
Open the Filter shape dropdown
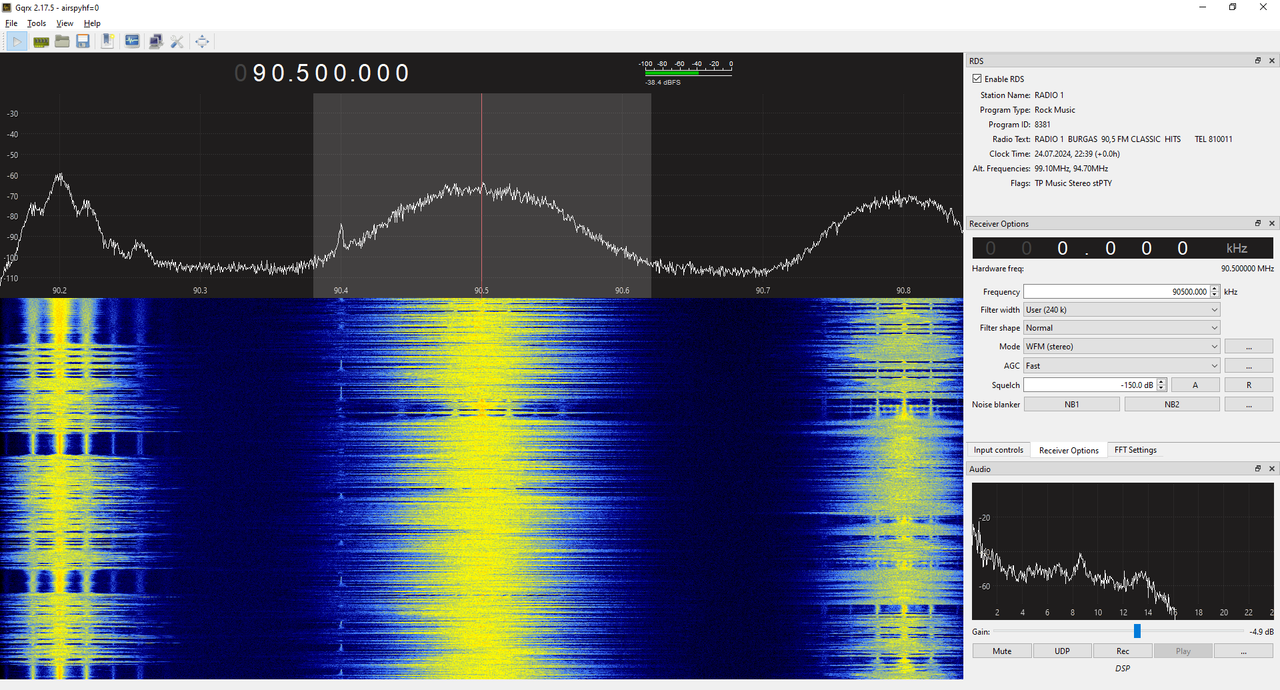[1121, 328]
